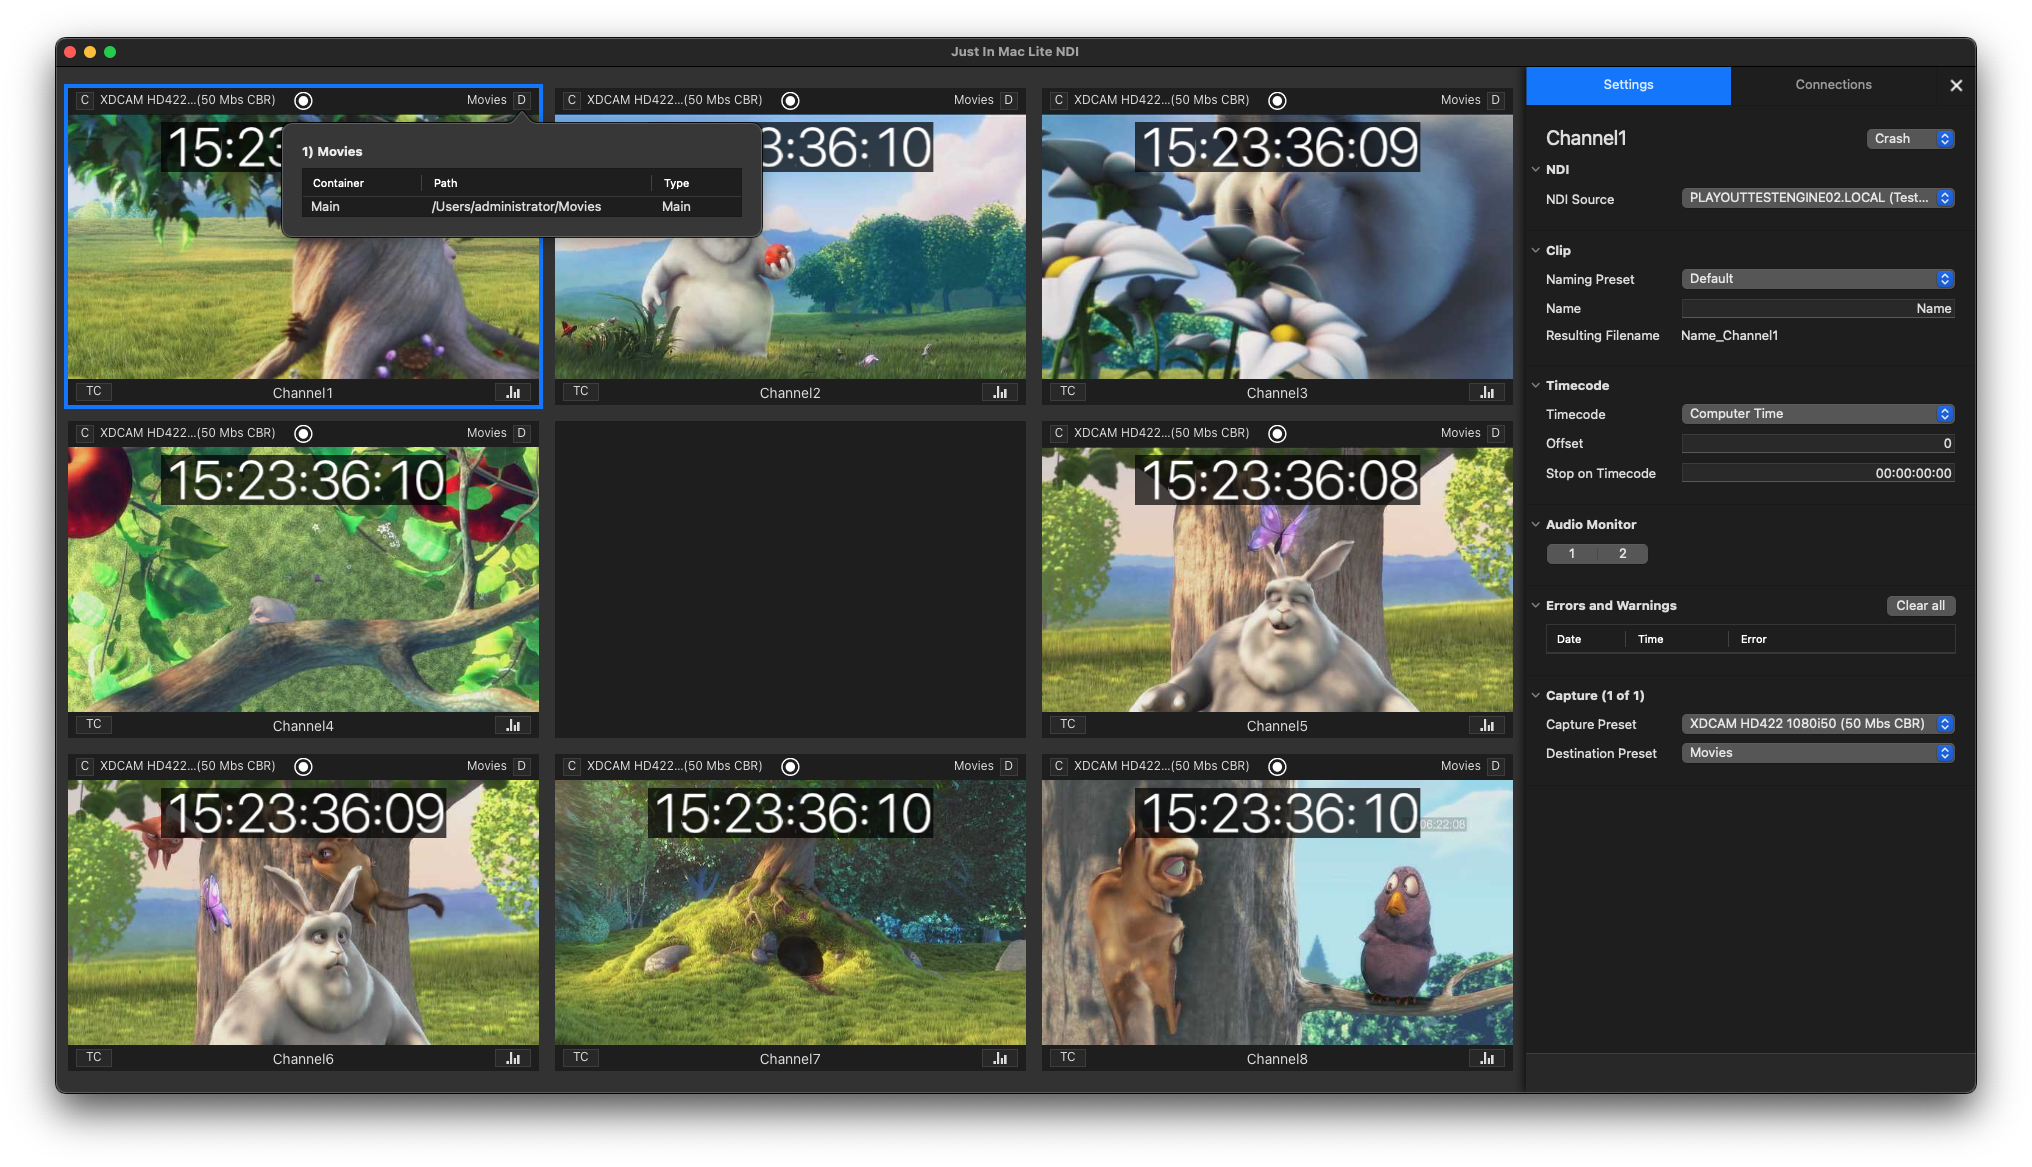Open Channel4 audio meter bars icon
Viewport: 2032px width, 1167px height.
click(513, 725)
